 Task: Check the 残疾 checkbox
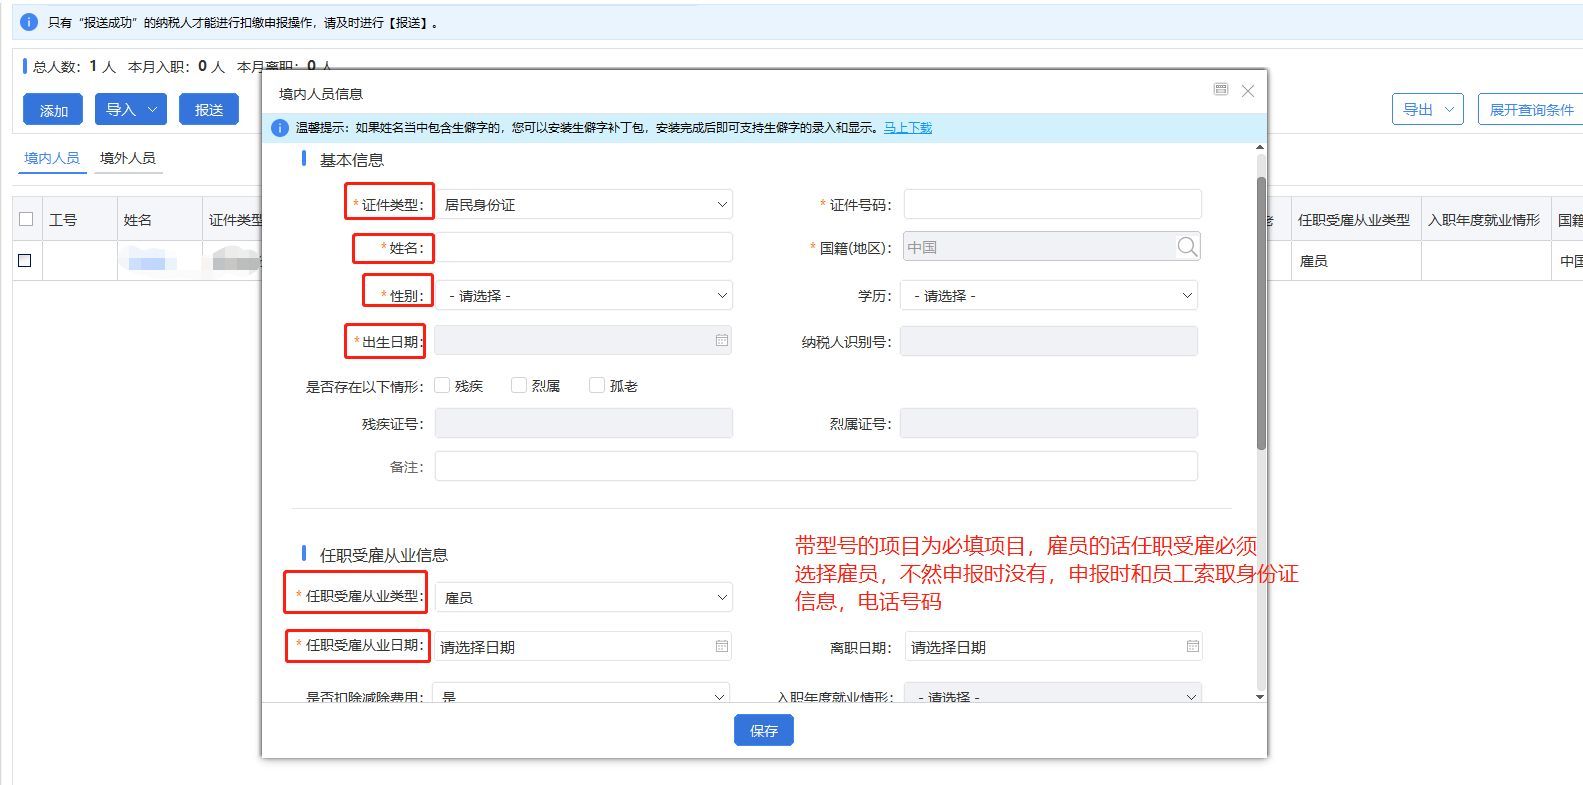coord(442,386)
